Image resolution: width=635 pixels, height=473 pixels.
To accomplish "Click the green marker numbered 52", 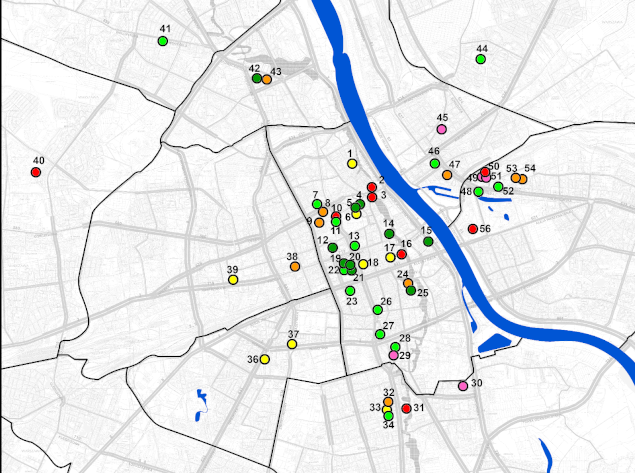I will [x=498, y=187].
